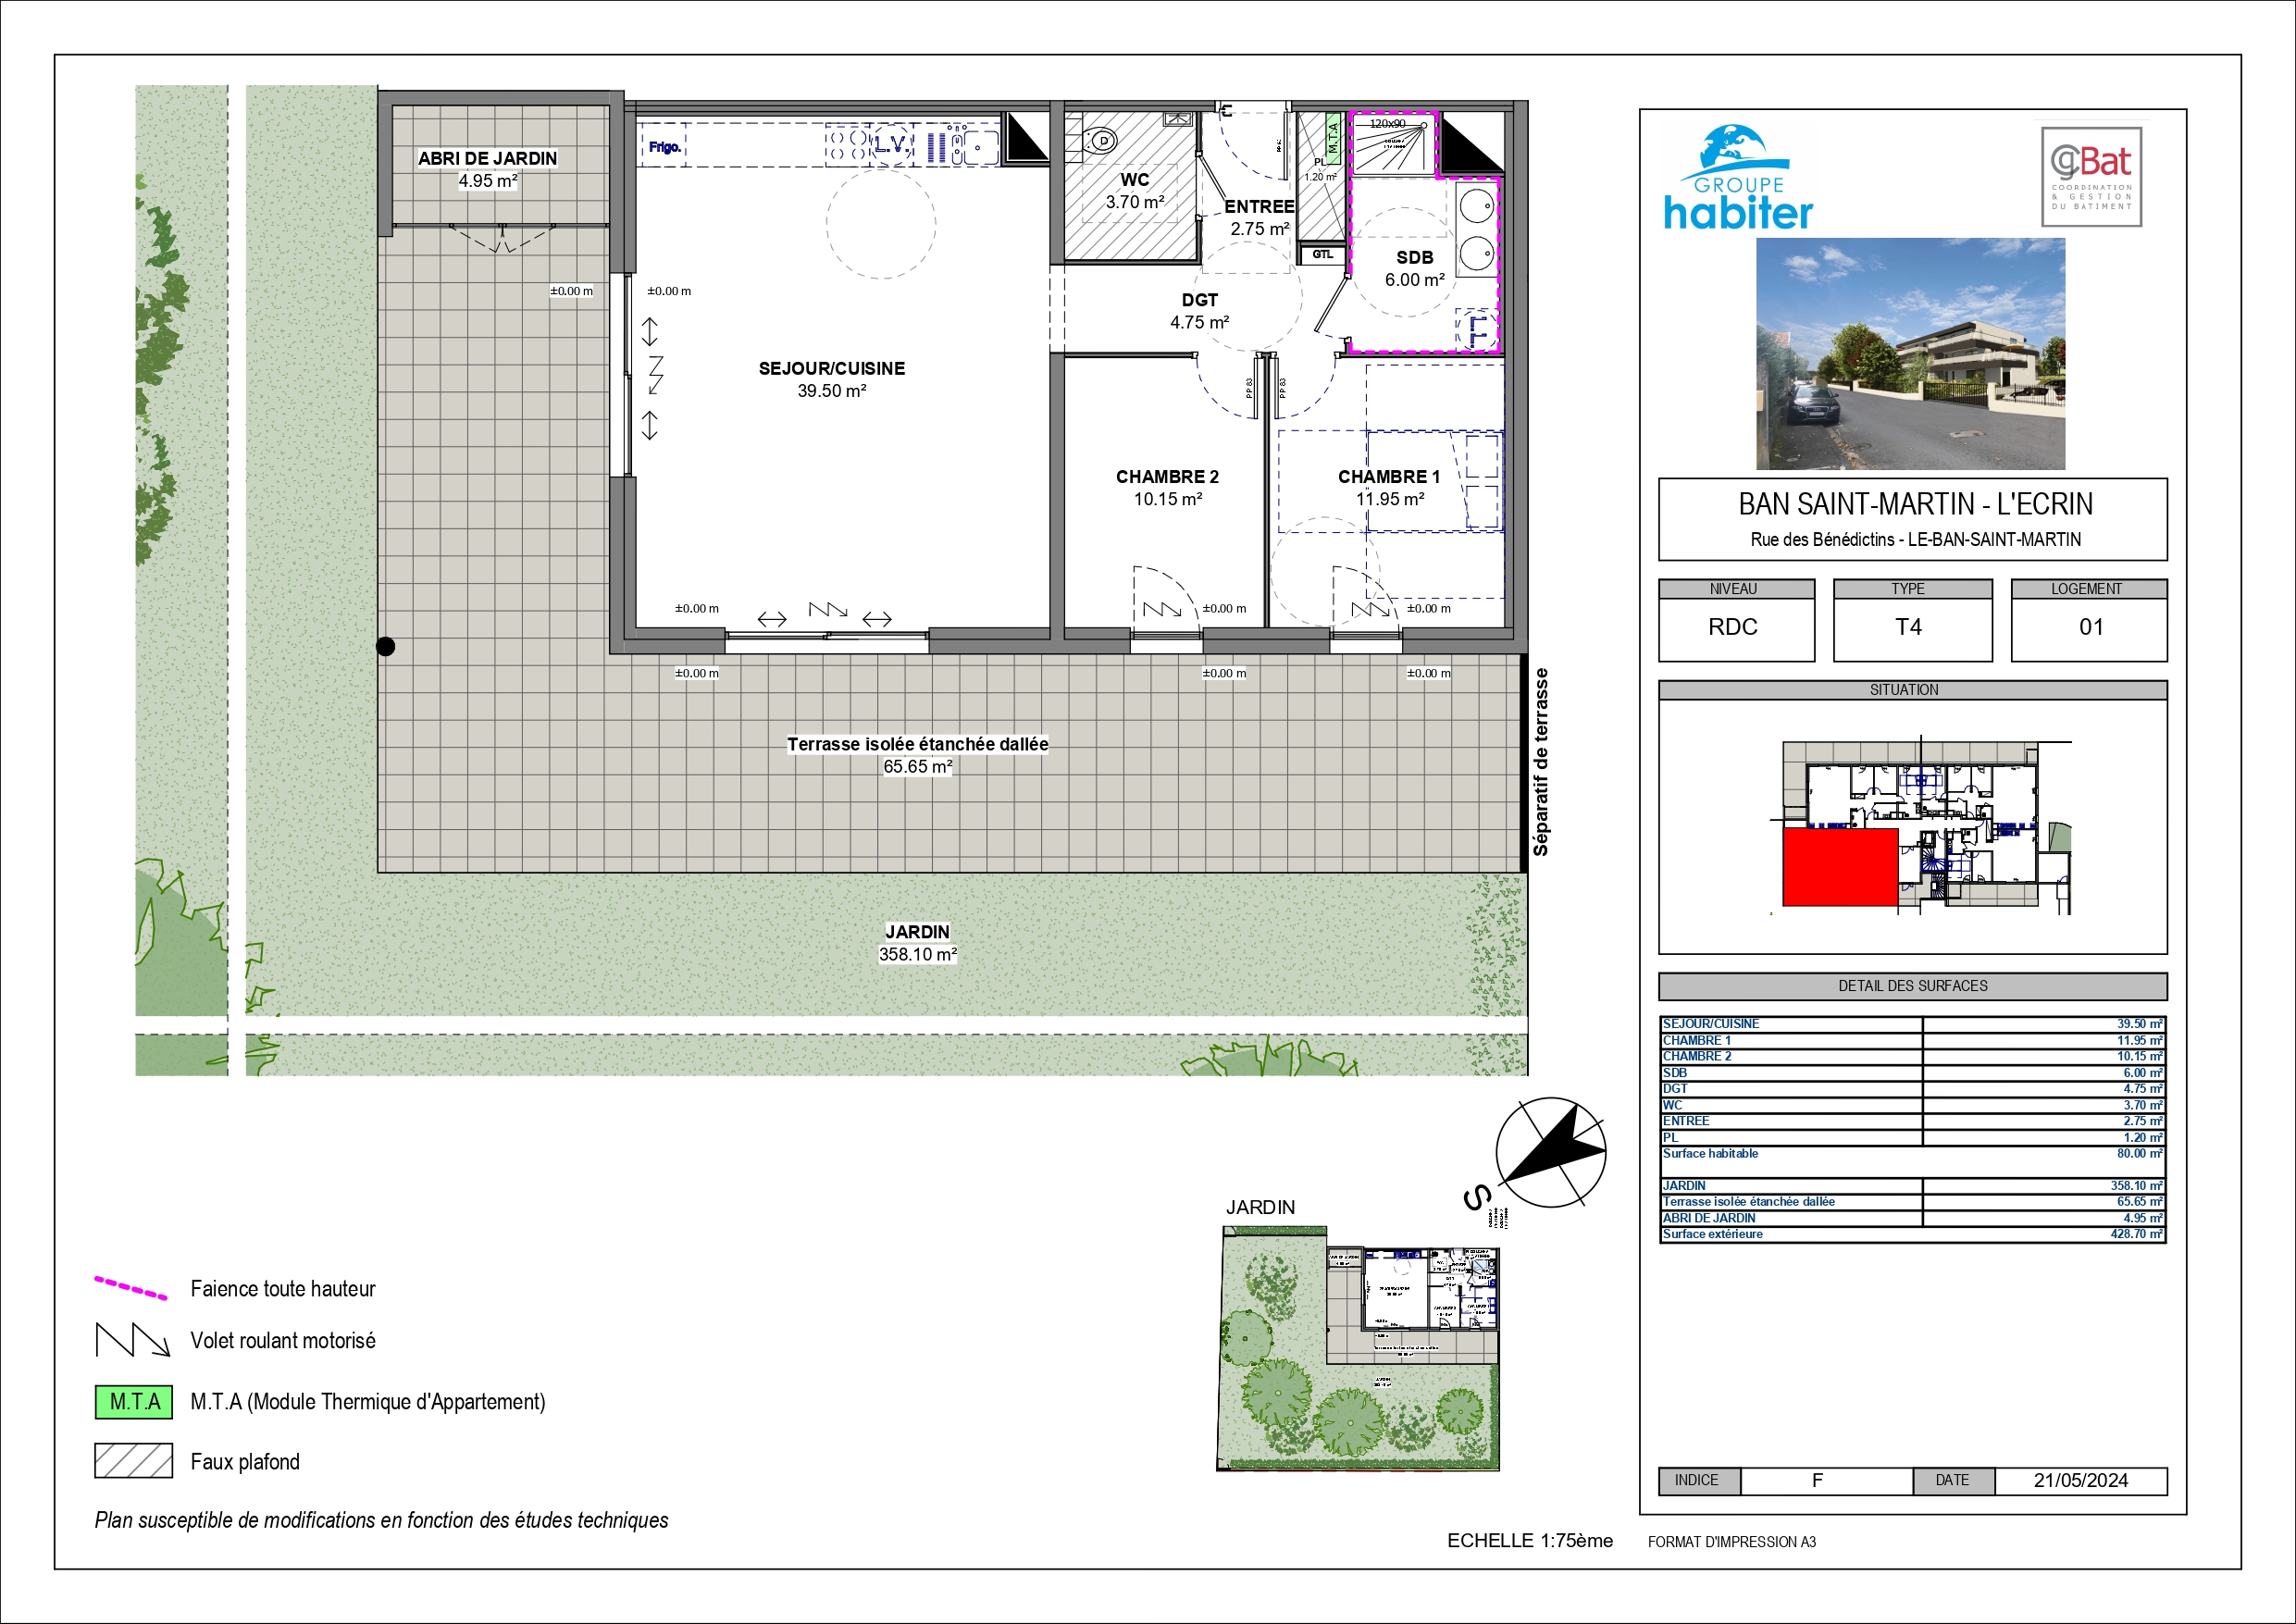Click the ABRI DE JARDIN row in the table

tap(1913, 1218)
